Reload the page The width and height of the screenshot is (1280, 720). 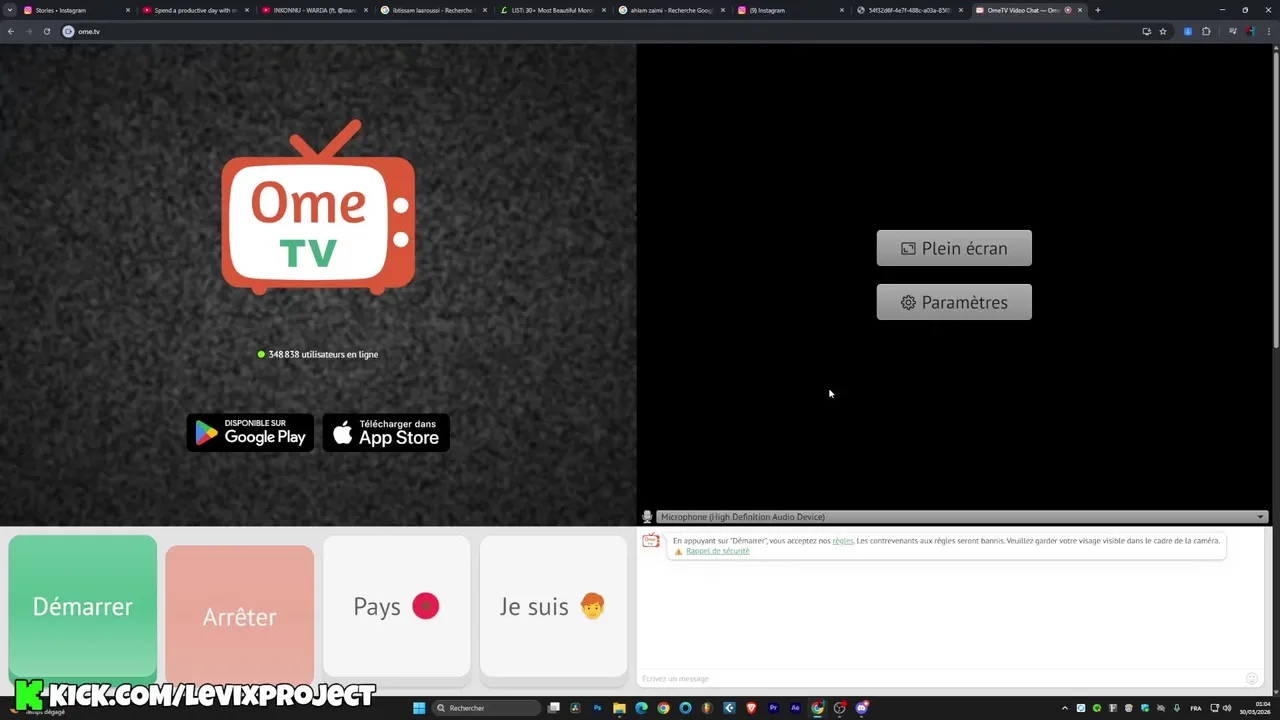pyautogui.click(x=47, y=31)
